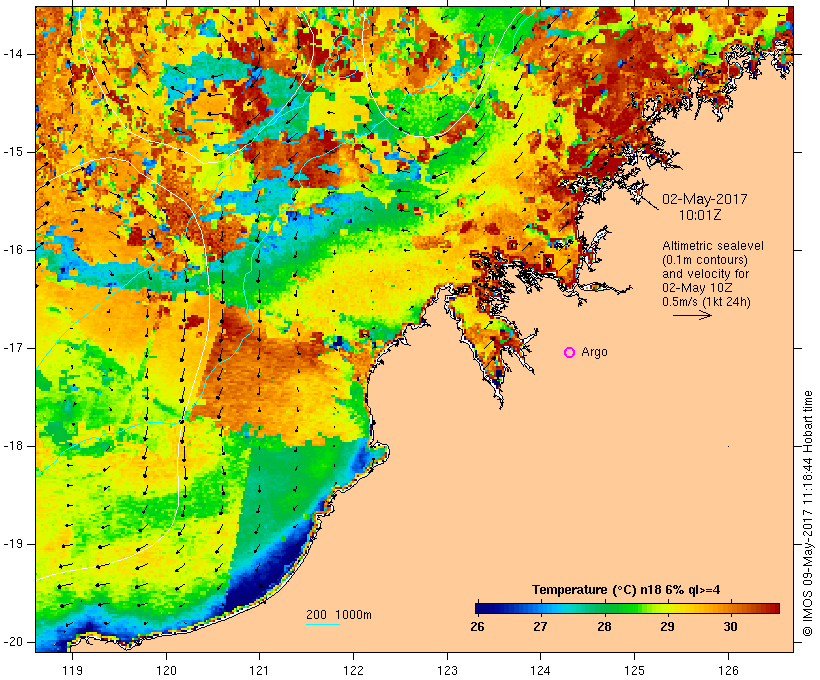
Task: Click the '(0.1m contours)' legend text
Action: 705,260
